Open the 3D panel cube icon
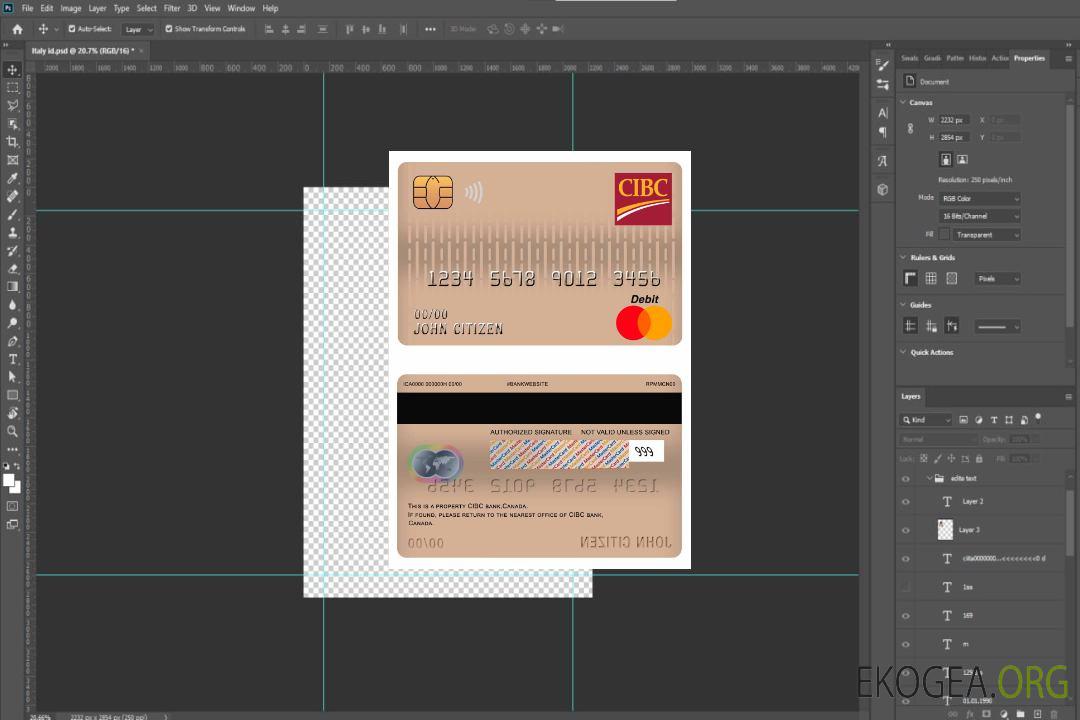The width and height of the screenshot is (1080, 720). pyautogui.click(x=883, y=189)
